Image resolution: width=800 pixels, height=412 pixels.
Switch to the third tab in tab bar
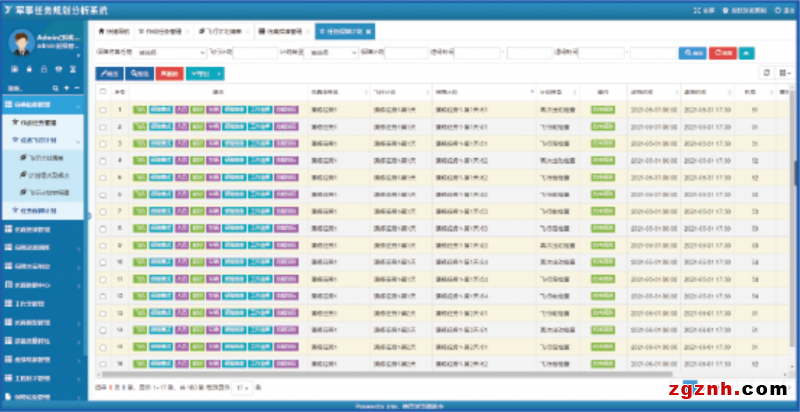pyautogui.click(x=219, y=31)
